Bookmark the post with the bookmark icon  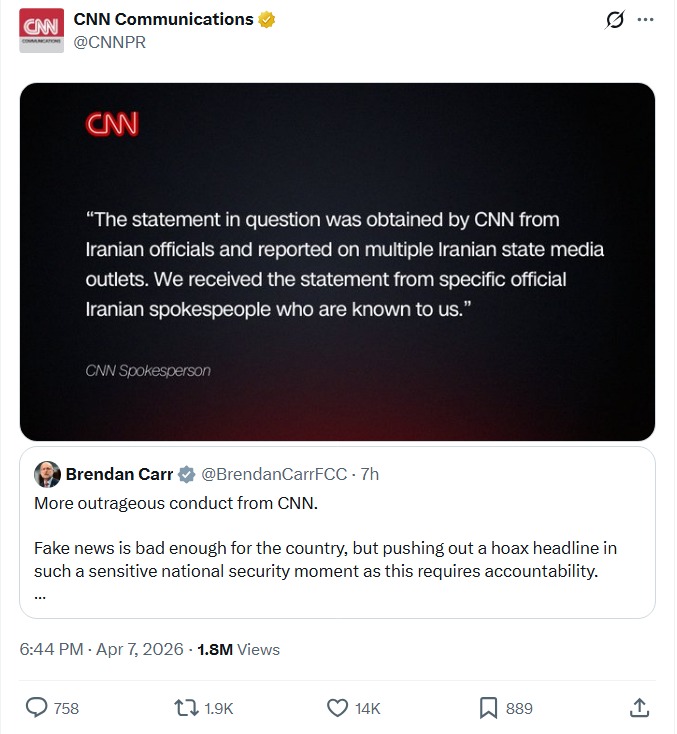click(488, 708)
